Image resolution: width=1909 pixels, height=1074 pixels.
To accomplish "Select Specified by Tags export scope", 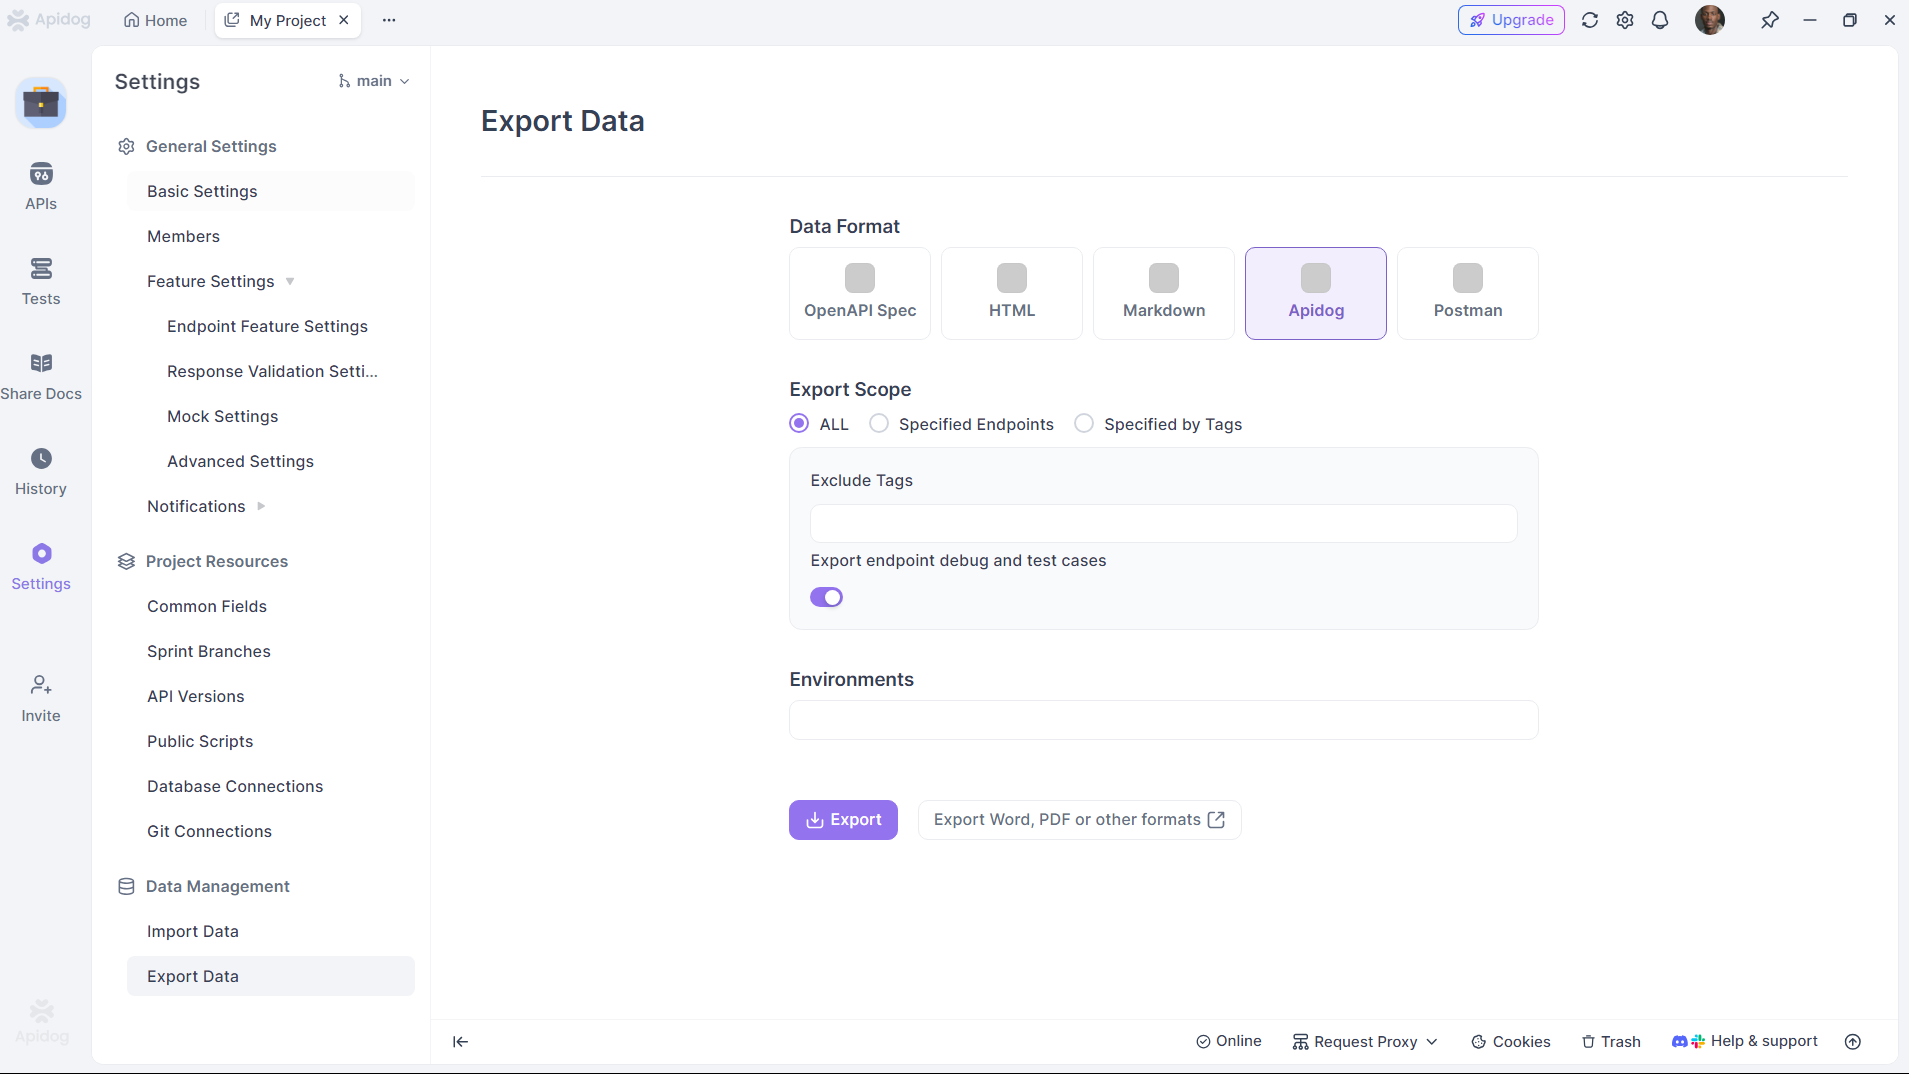I will [1084, 423].
